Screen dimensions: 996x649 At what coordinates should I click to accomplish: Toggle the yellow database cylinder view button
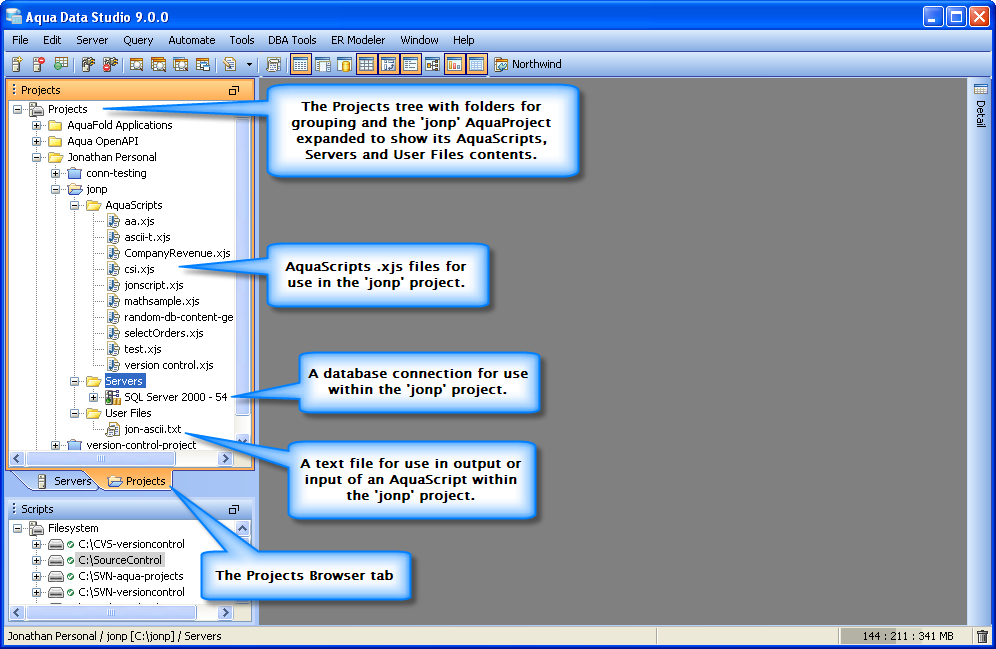(x=344, y=64)
